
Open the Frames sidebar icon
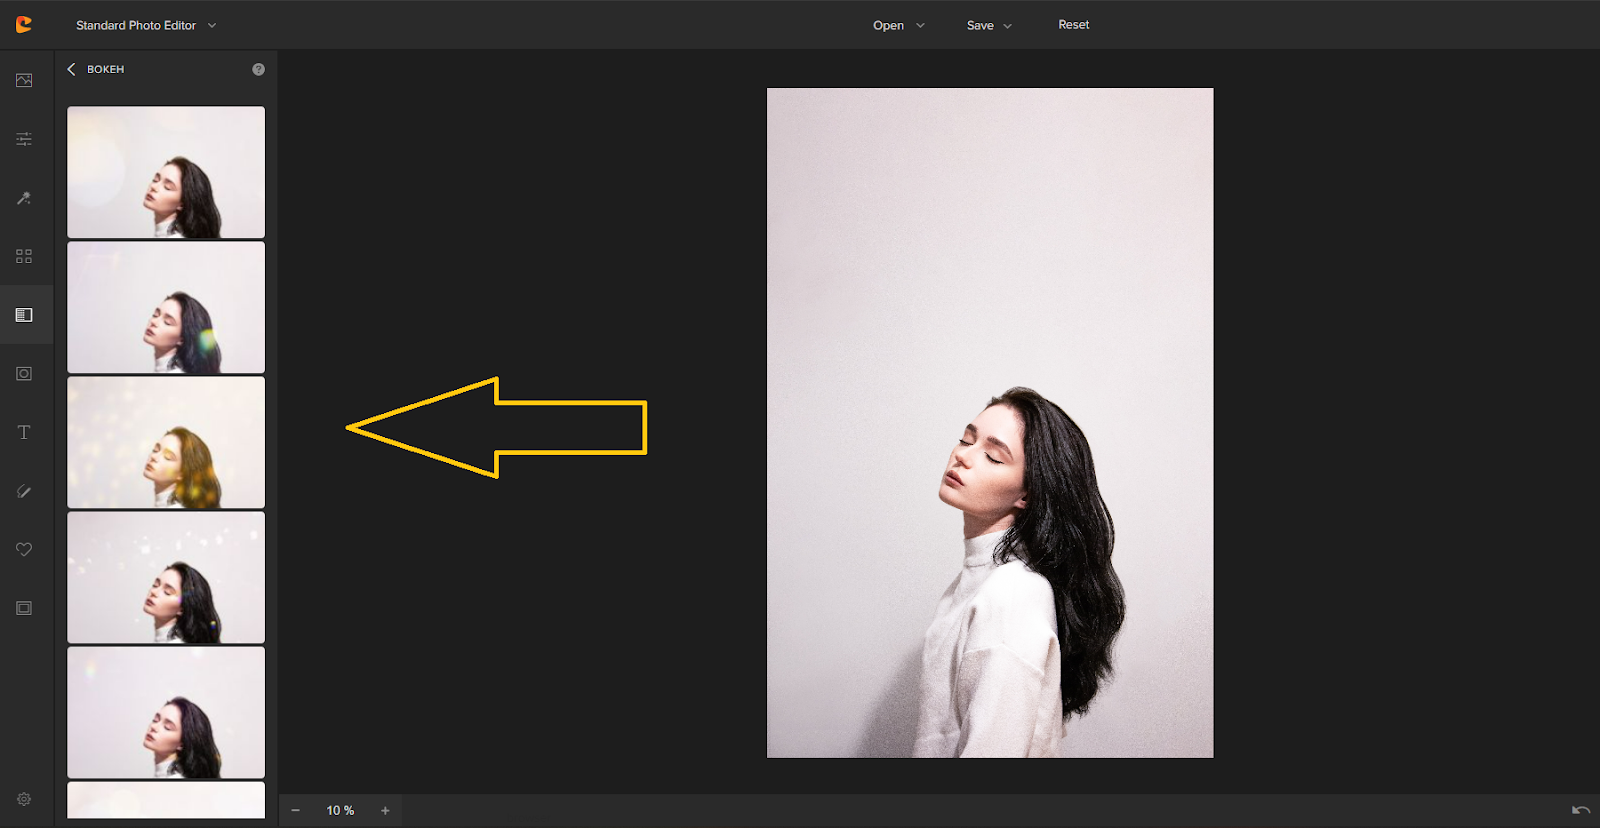[24, 608]
